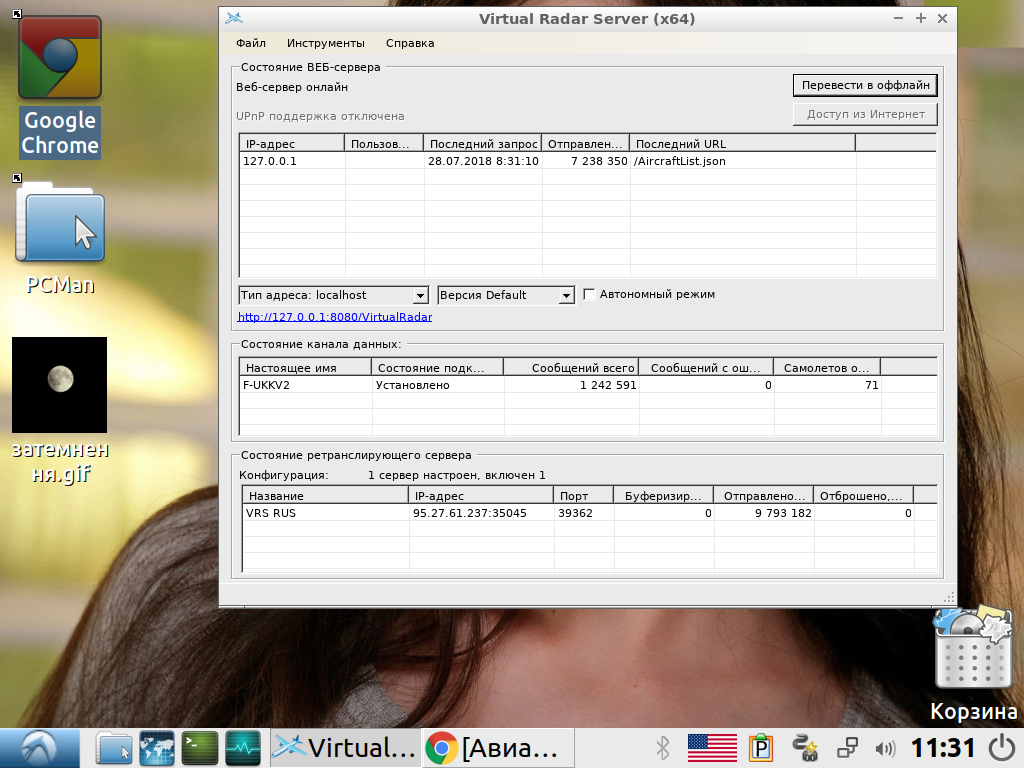Open the Файл menu
The height and width of the screenshot is (768, 1024).
(251, 43)
